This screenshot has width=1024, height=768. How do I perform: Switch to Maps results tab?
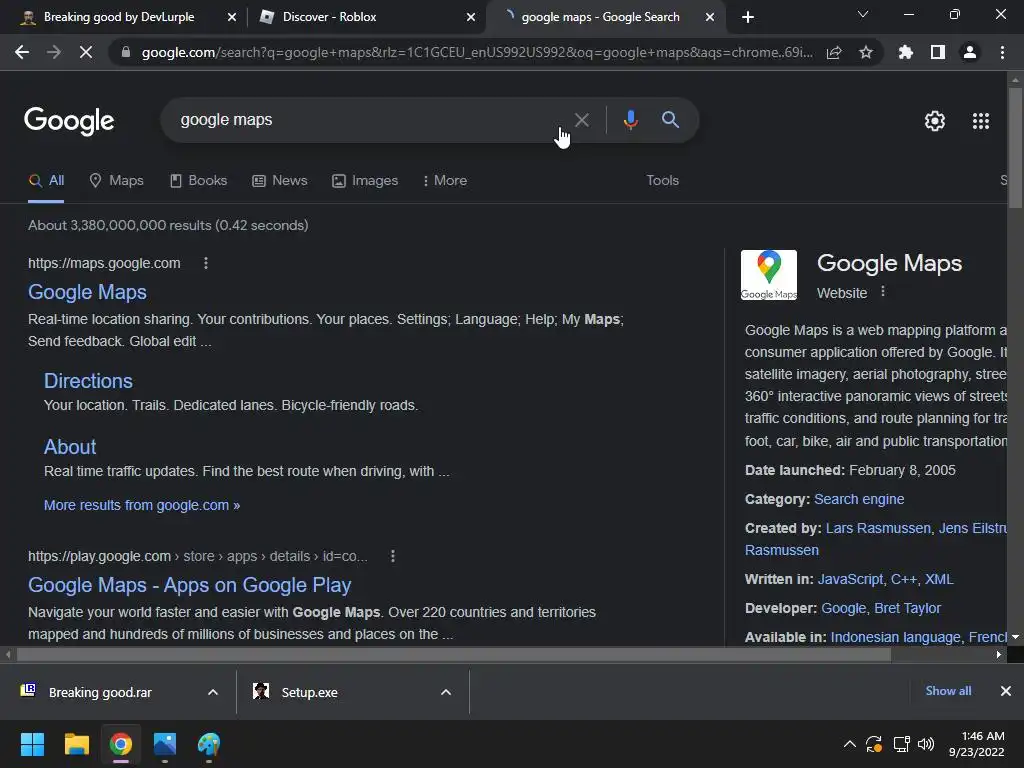[x=116, y=180]
